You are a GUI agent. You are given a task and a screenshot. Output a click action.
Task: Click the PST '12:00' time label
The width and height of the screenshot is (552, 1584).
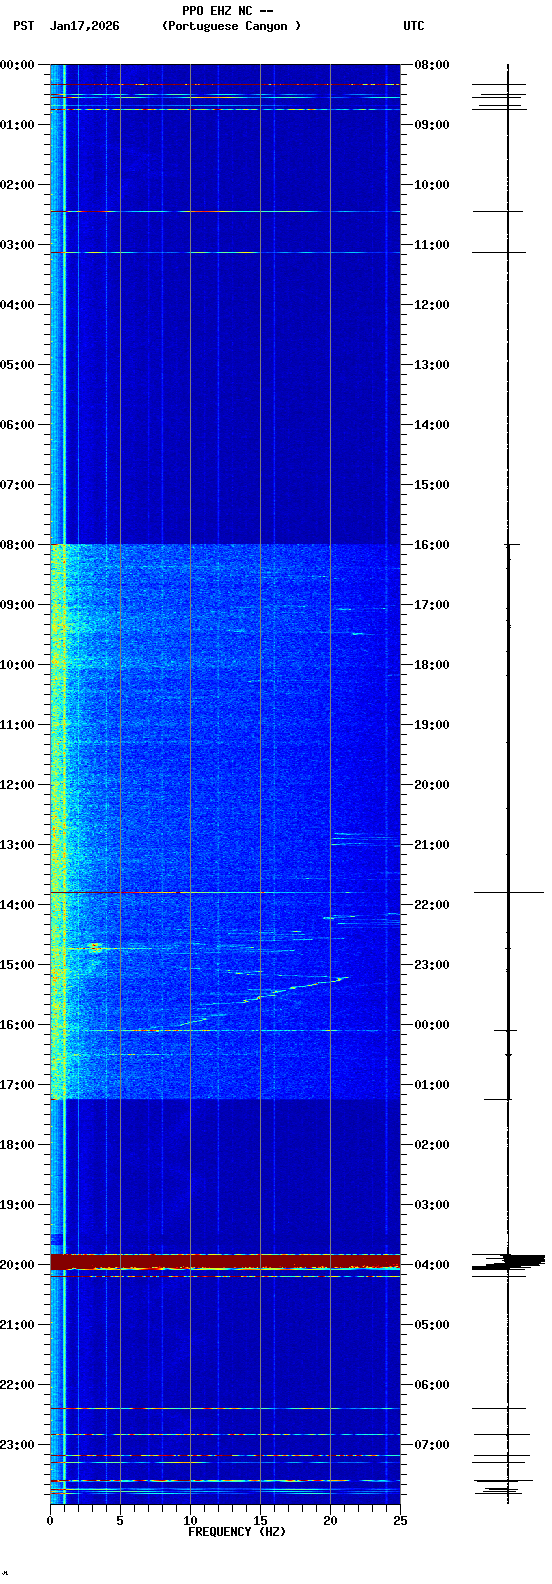pyautogui.click(x=17, y=785)
